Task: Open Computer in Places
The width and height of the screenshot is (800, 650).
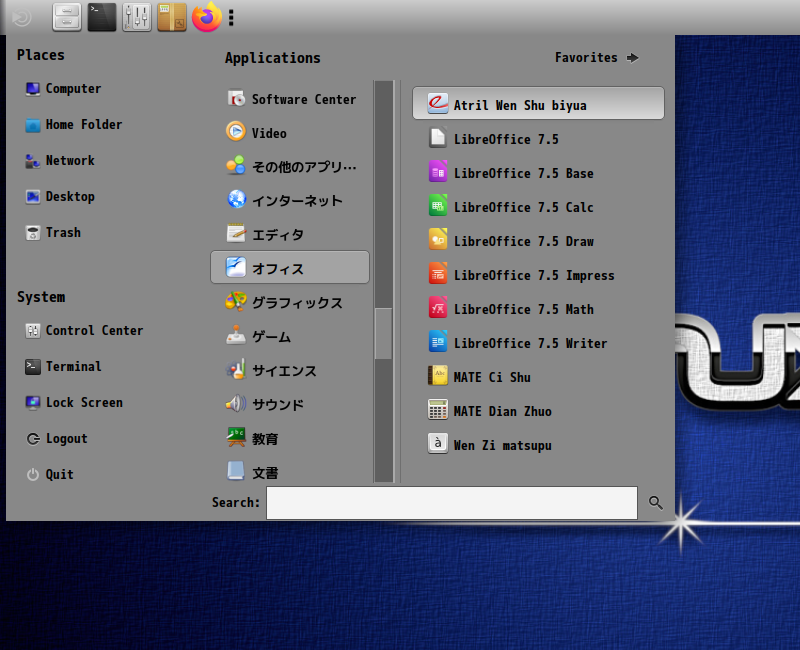Action: 63,89
